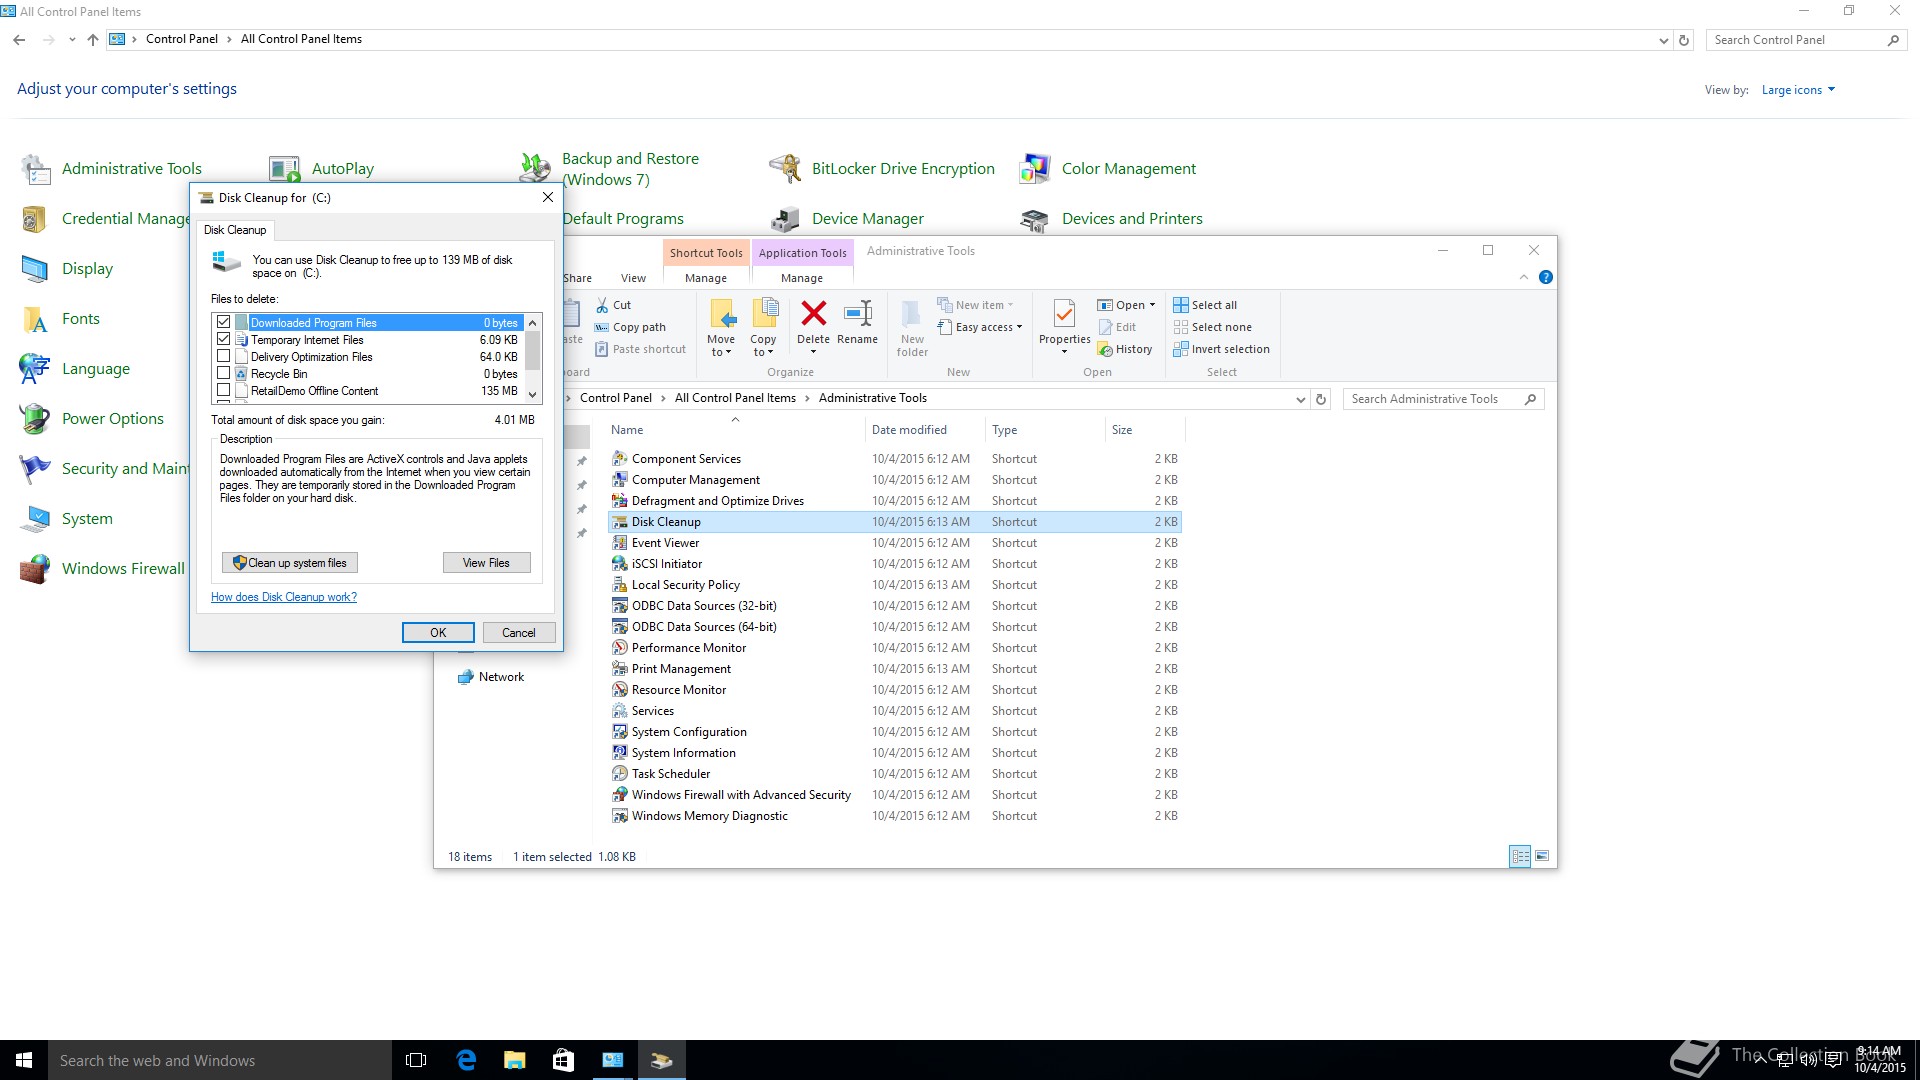Expand Control Panel address bar dropdown
Screen dimensions: 1920x1080
point(1663,40)
